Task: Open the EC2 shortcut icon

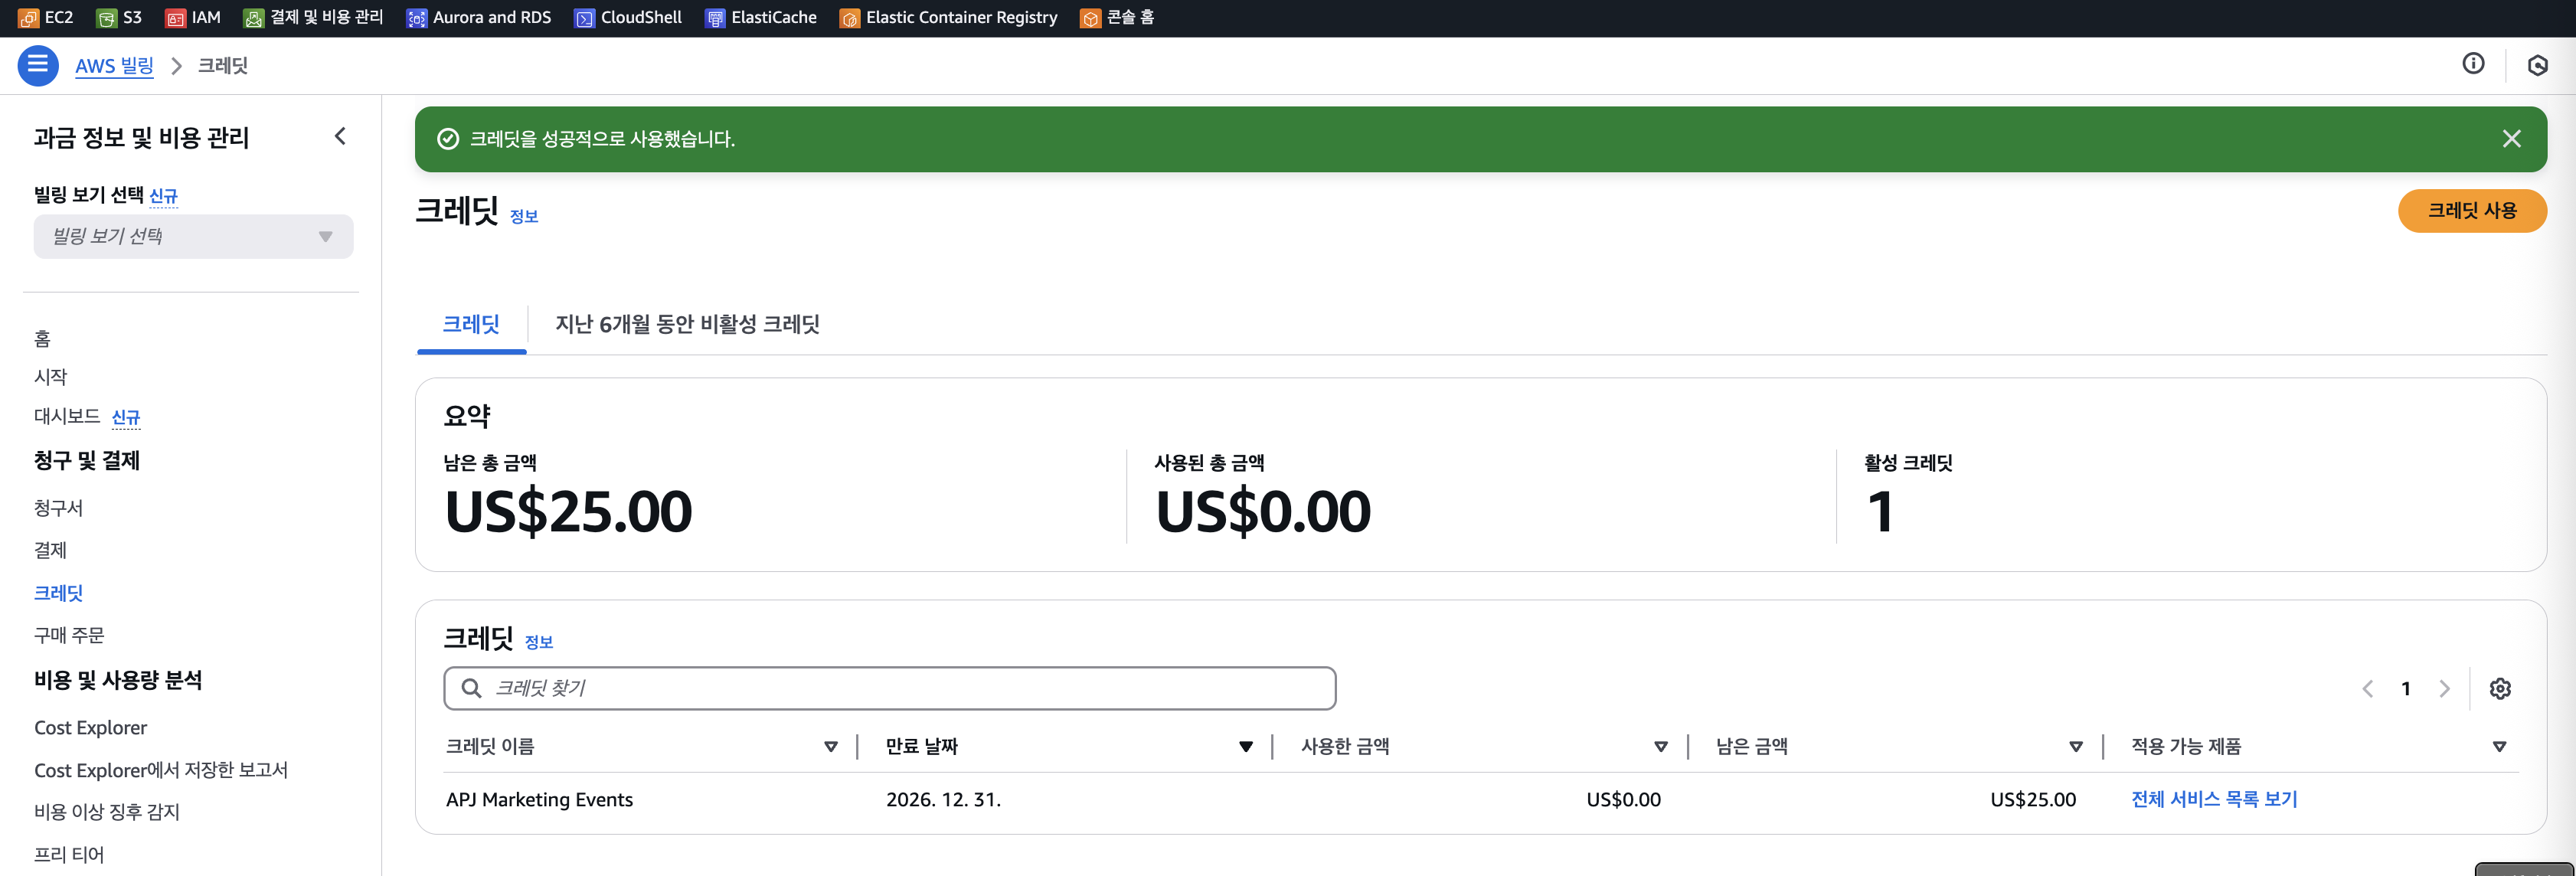Action: coord(29,18)
